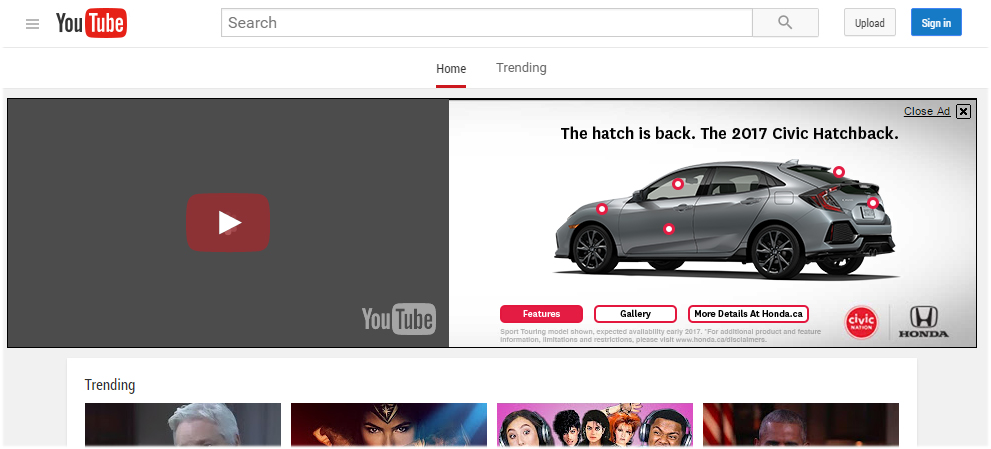Click the X icon to close ad
Image resolution: width=991 pixels, height=449 pixels.
(963, 111)
